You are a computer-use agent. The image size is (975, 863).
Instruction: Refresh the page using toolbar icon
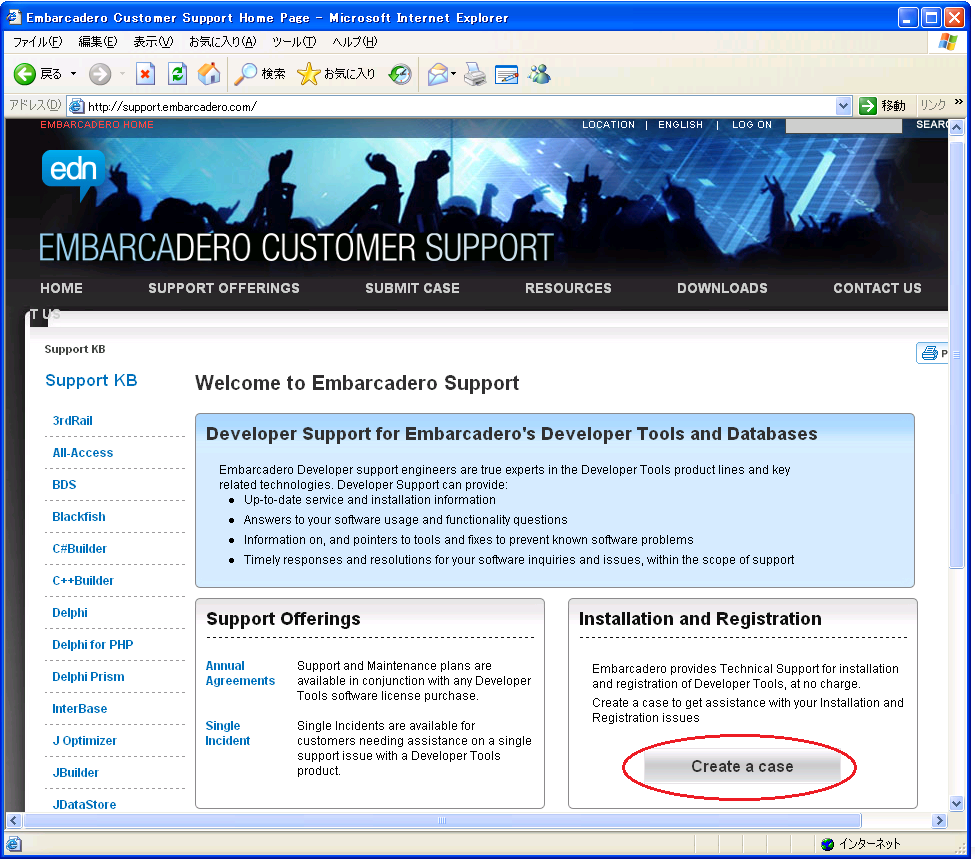[178, 75]
